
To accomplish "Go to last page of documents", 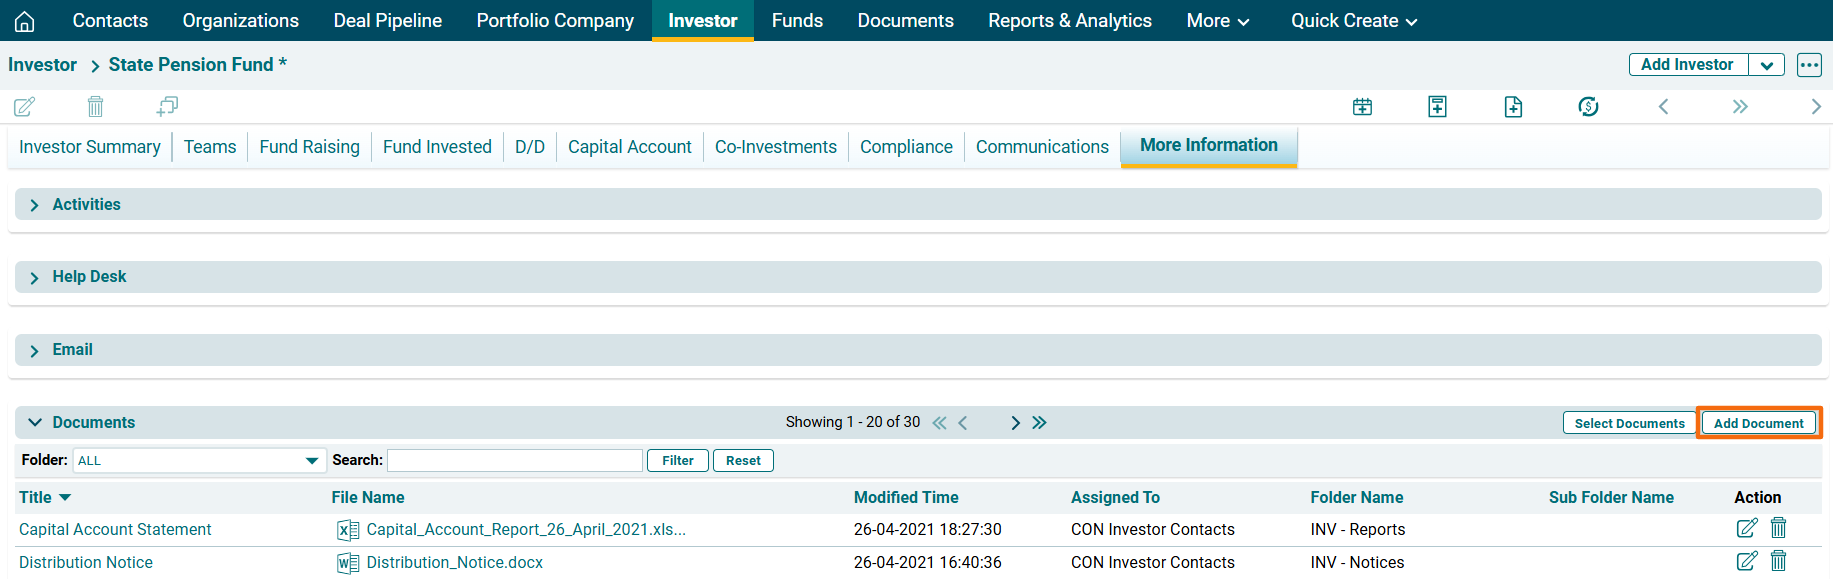I will (1040, 423).
